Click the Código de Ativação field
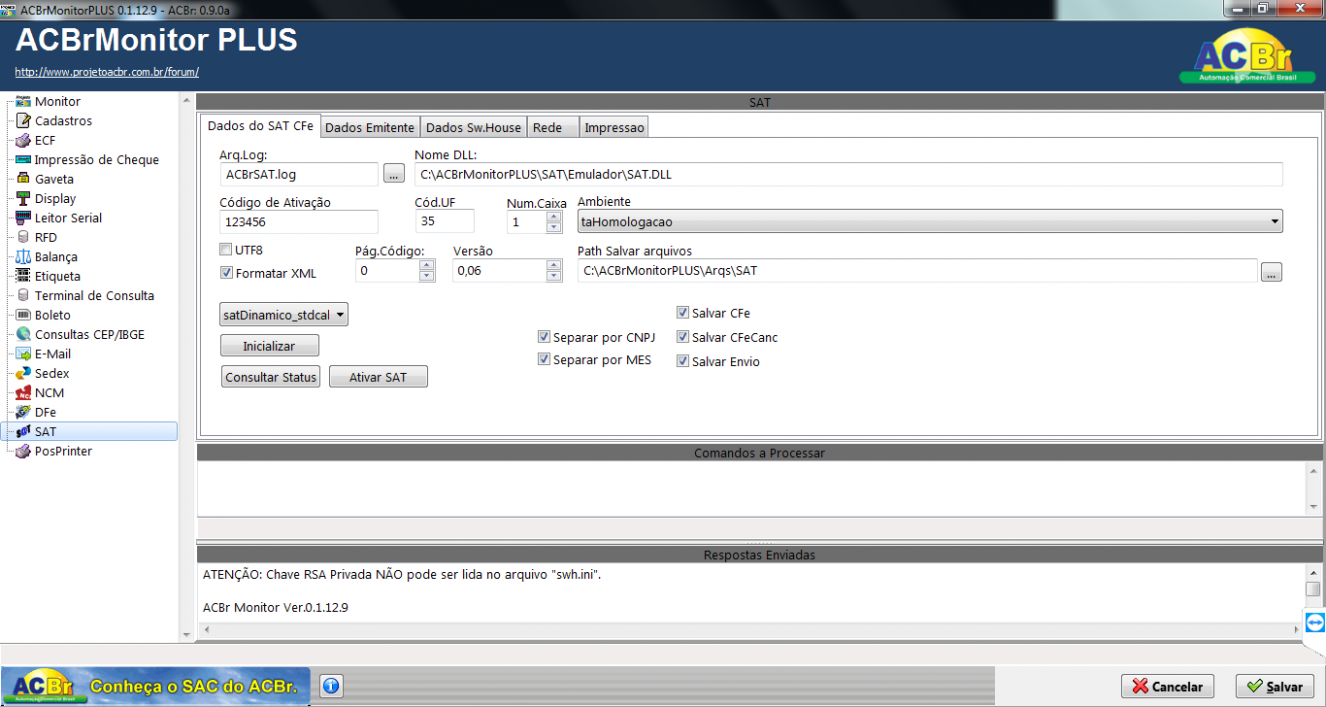 coord(299,222)
